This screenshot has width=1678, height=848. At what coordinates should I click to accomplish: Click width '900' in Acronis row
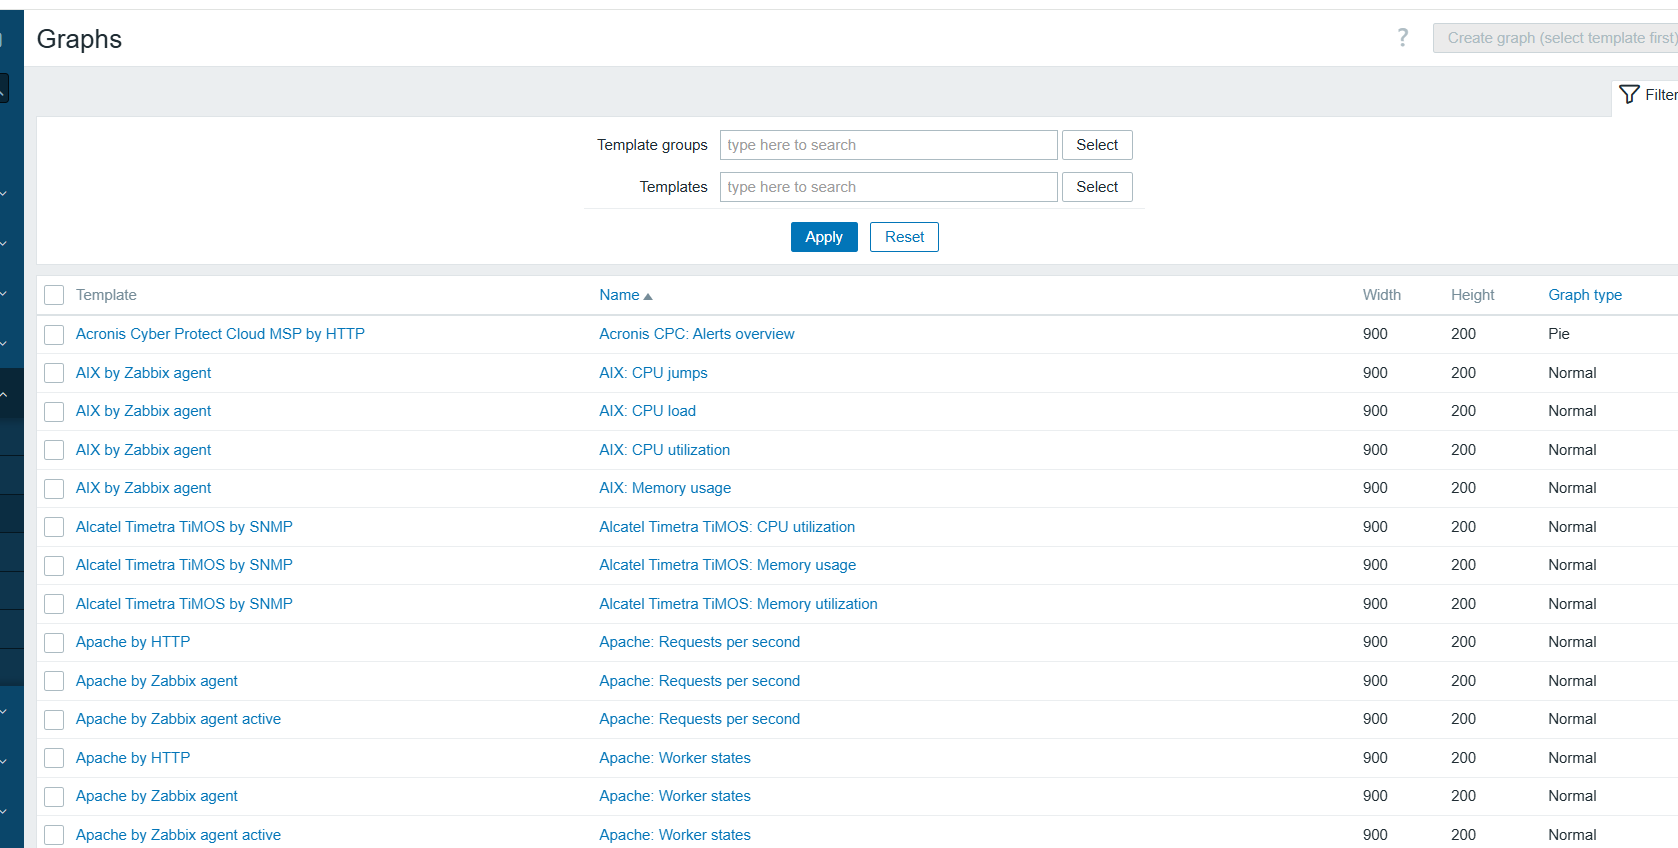[1375, 334]
